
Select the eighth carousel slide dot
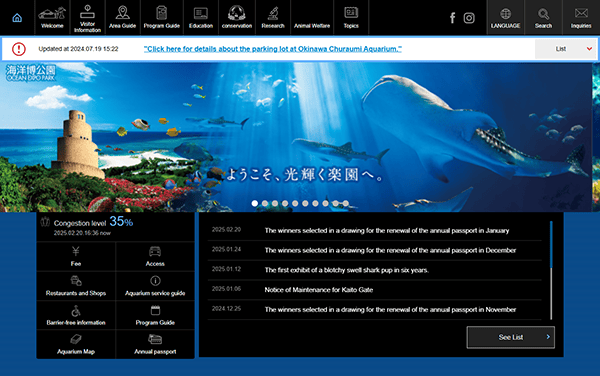325,203
